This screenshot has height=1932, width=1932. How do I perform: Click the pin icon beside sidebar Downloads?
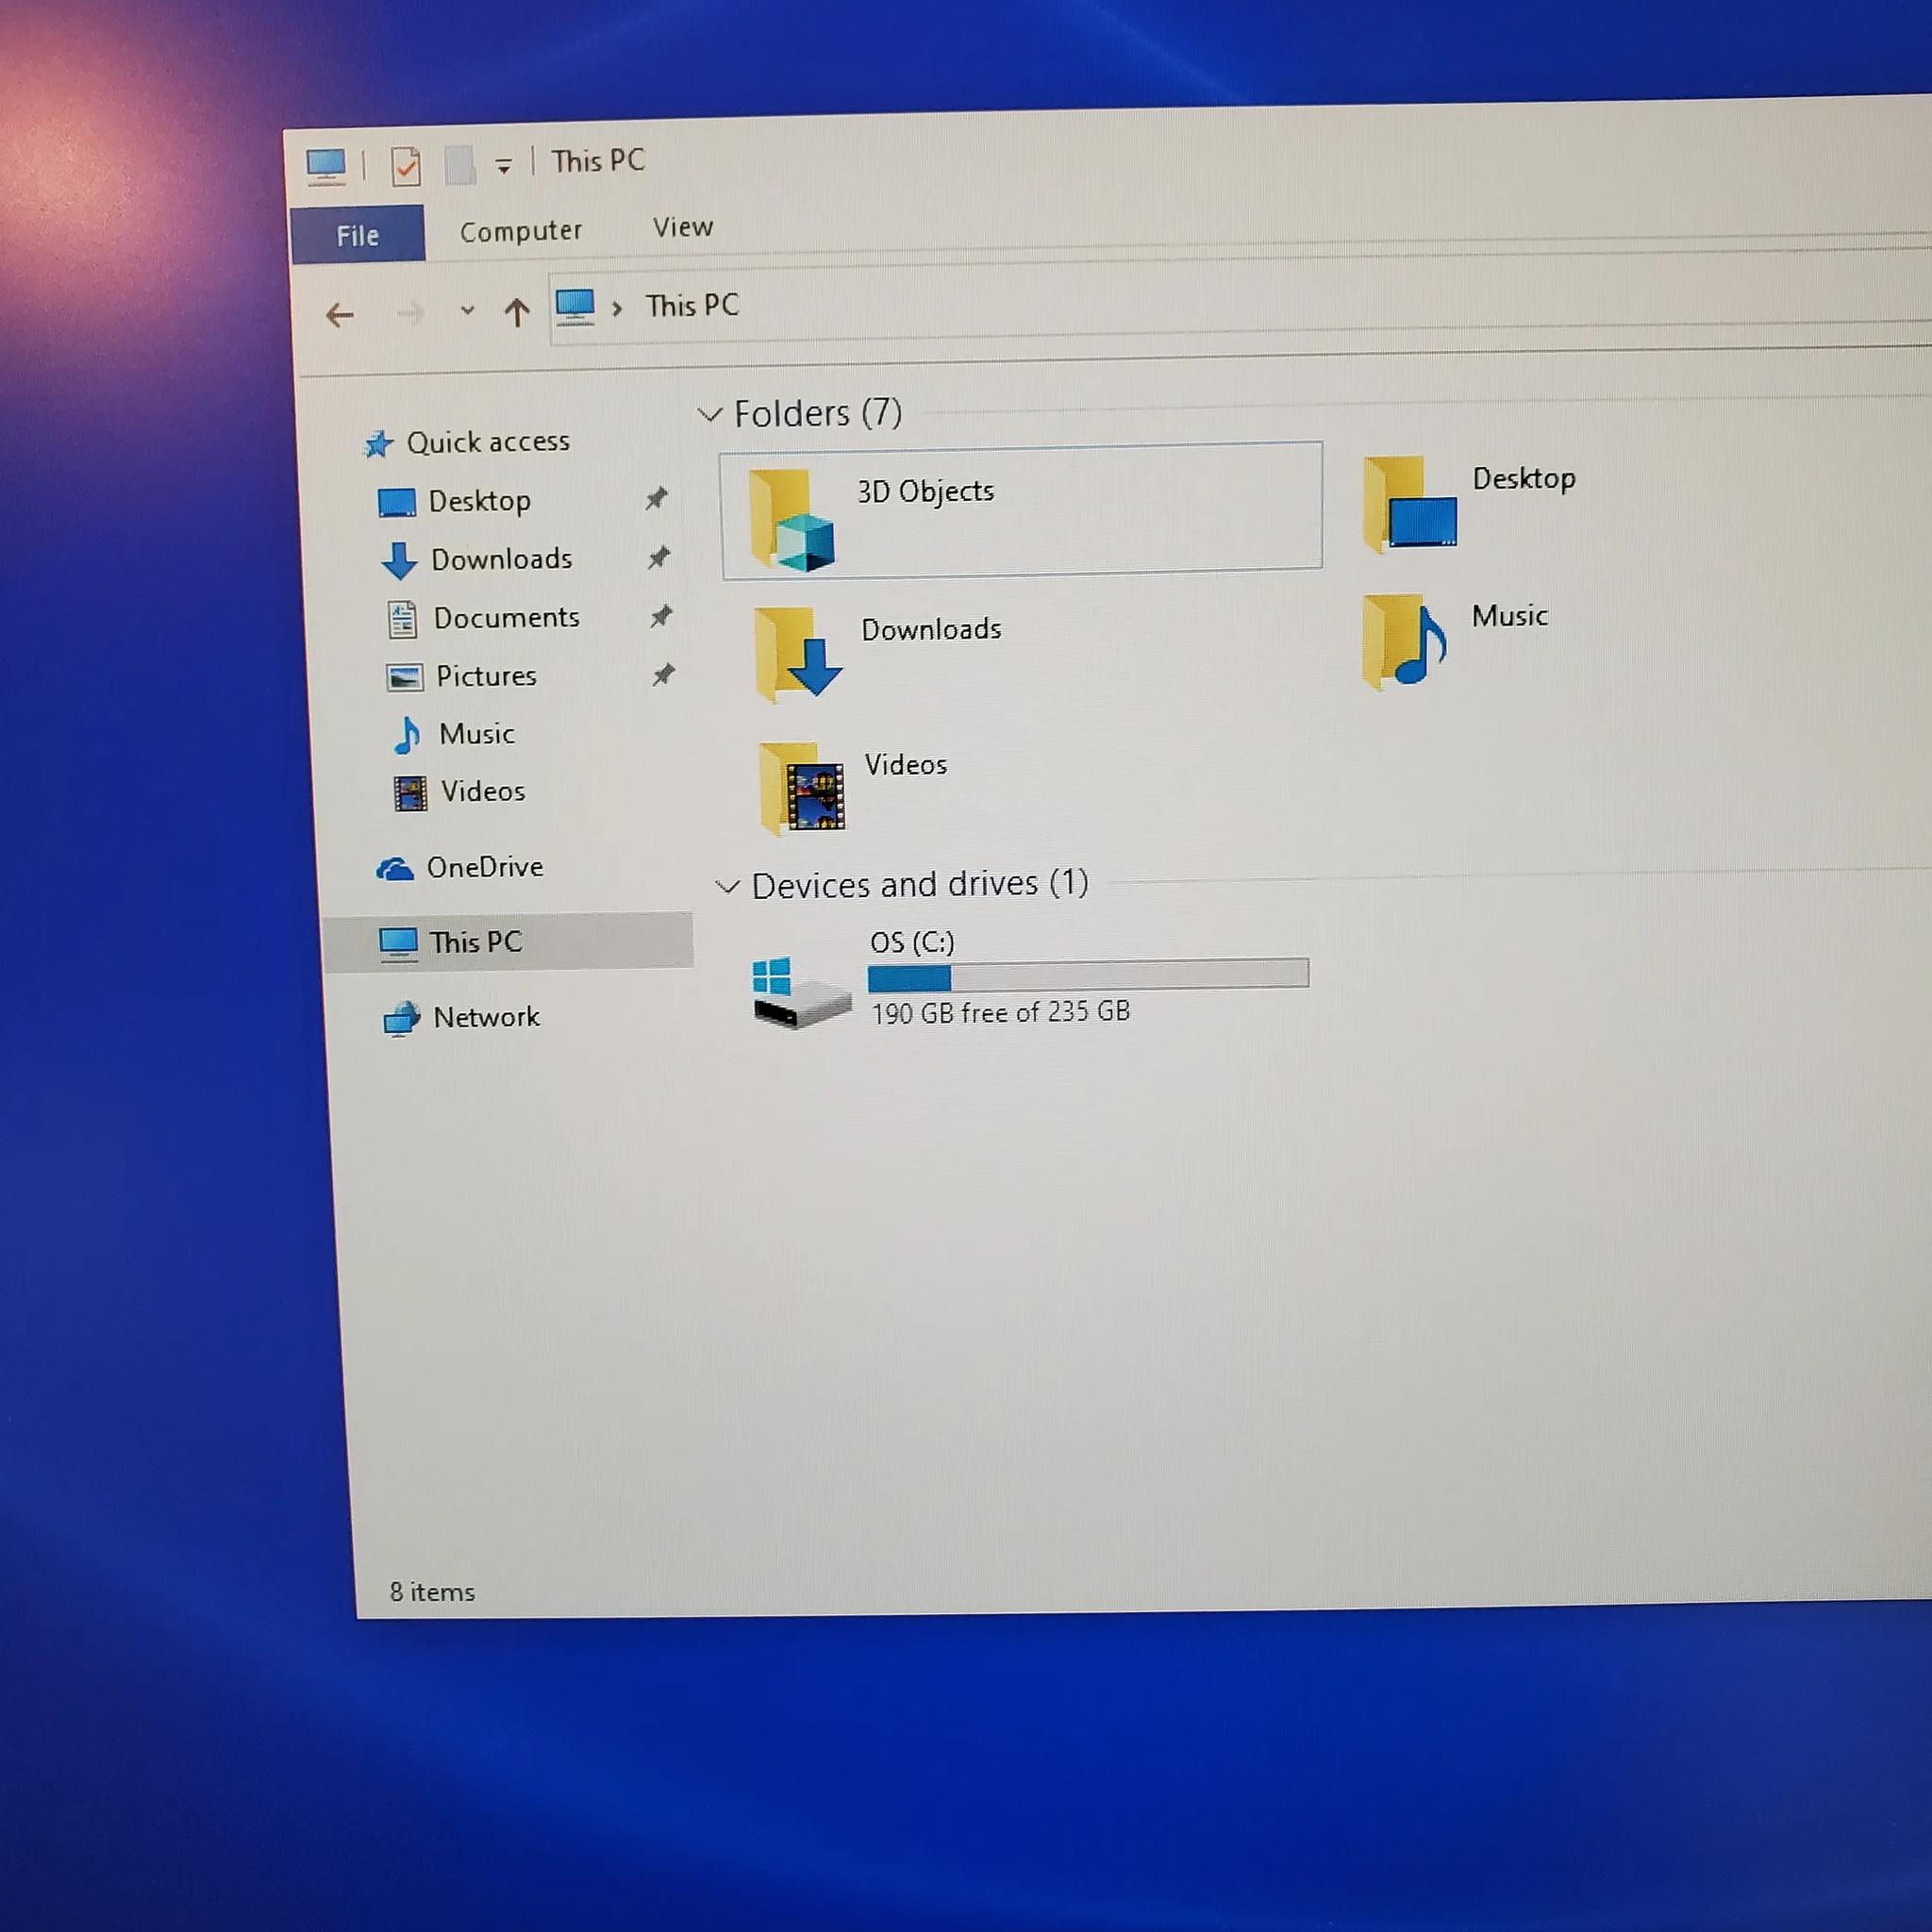(x=659, y=557)
